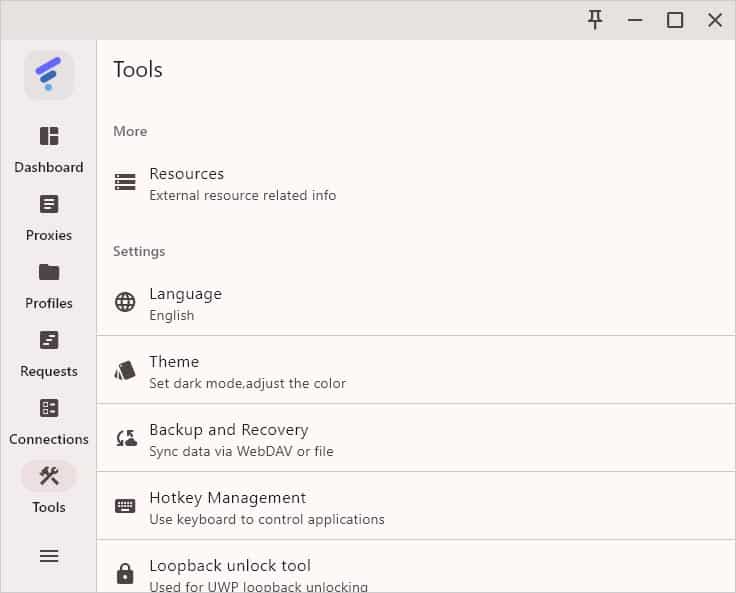The height and width of the screenshot is (593, 736).
Task: Click the 'English' language value text
Action: pos(172,316)
